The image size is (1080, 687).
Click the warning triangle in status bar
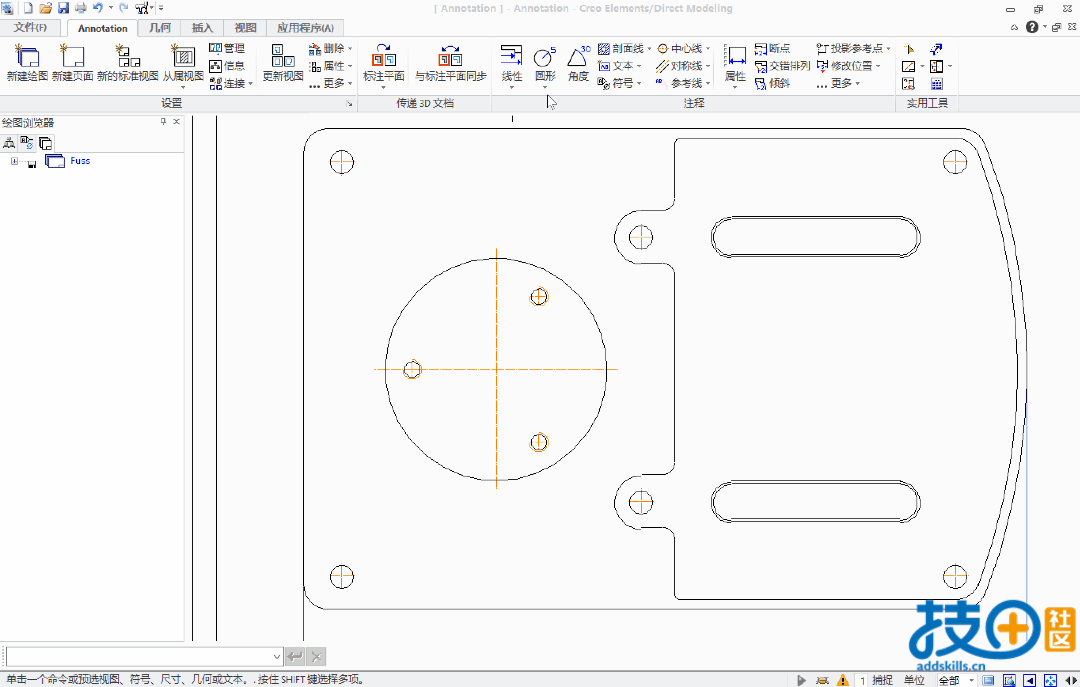click(x=843, y=680)
